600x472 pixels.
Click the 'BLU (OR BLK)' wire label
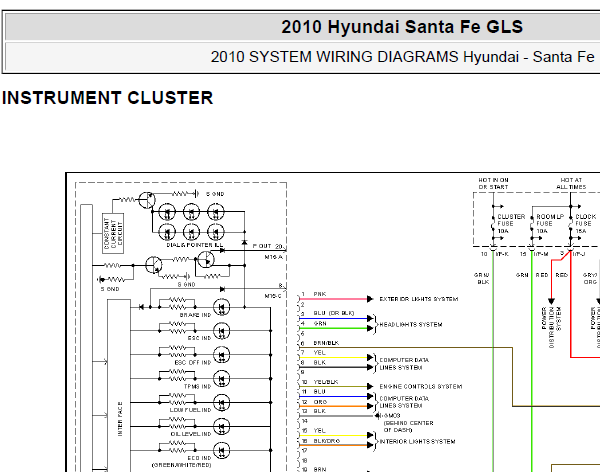click(334, 313)
